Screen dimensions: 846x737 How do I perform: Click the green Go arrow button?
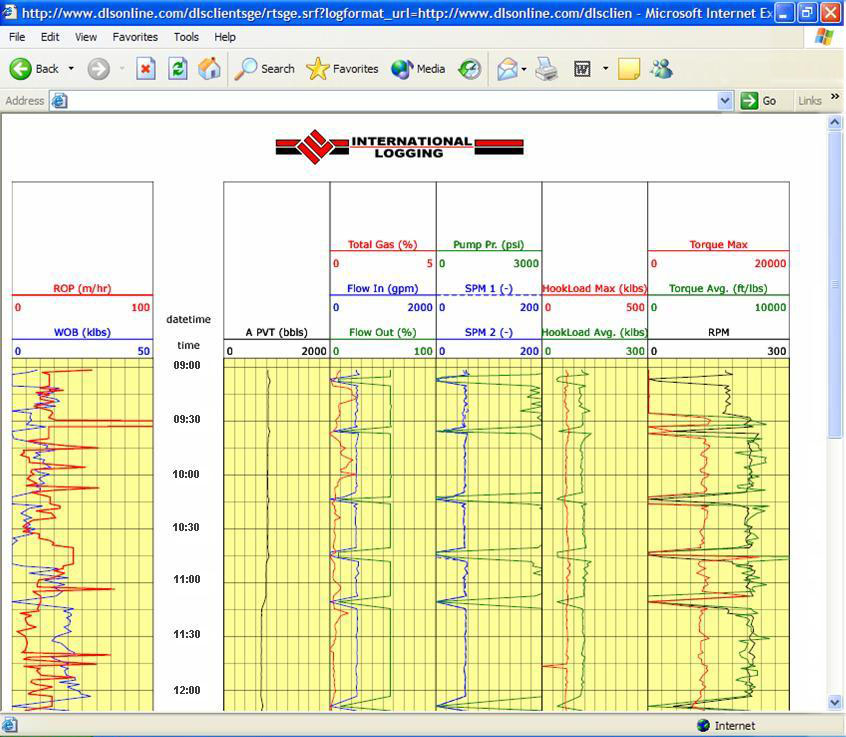tap(749, 100)
